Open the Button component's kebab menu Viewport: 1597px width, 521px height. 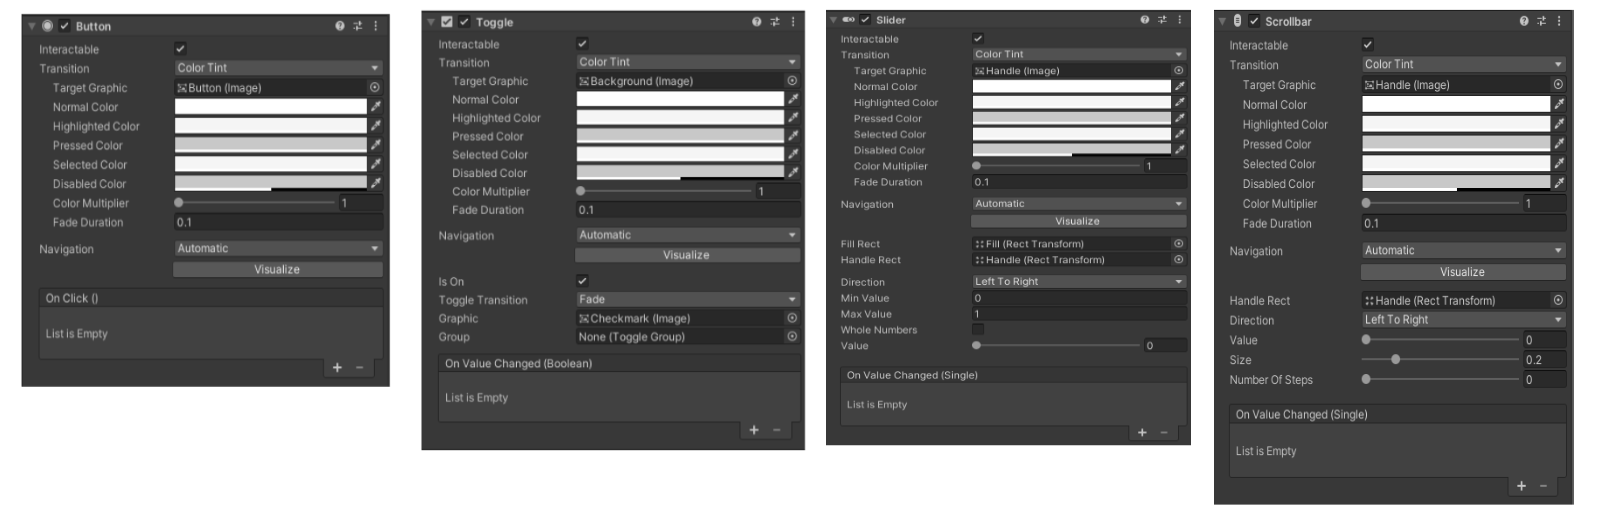[x=376, y=26]
